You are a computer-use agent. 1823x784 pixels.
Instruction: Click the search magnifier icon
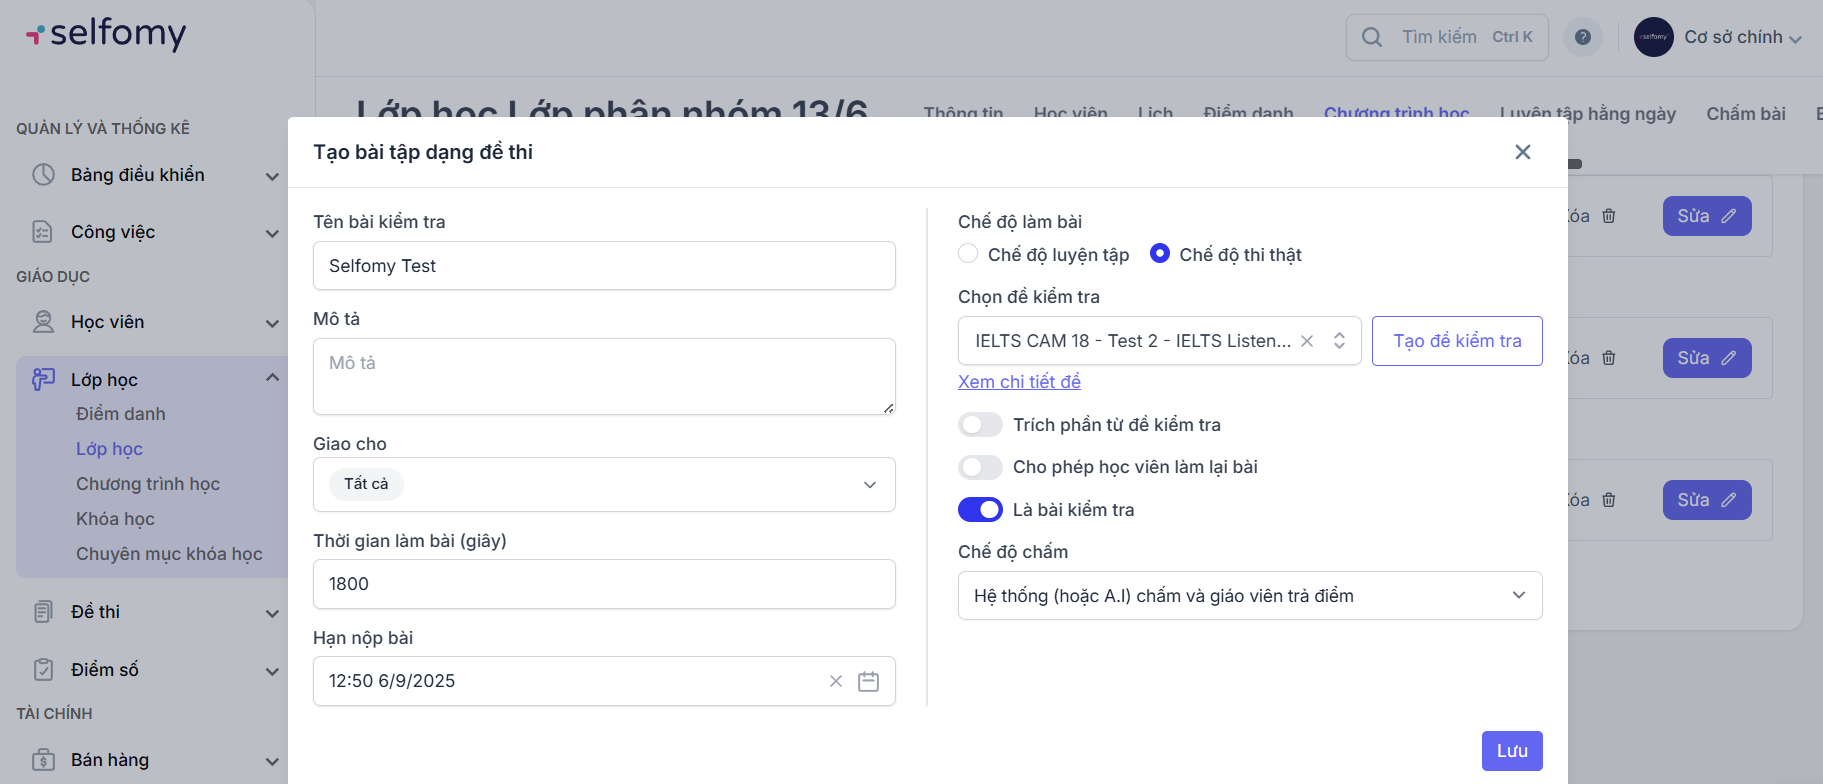pos(1372,37)
